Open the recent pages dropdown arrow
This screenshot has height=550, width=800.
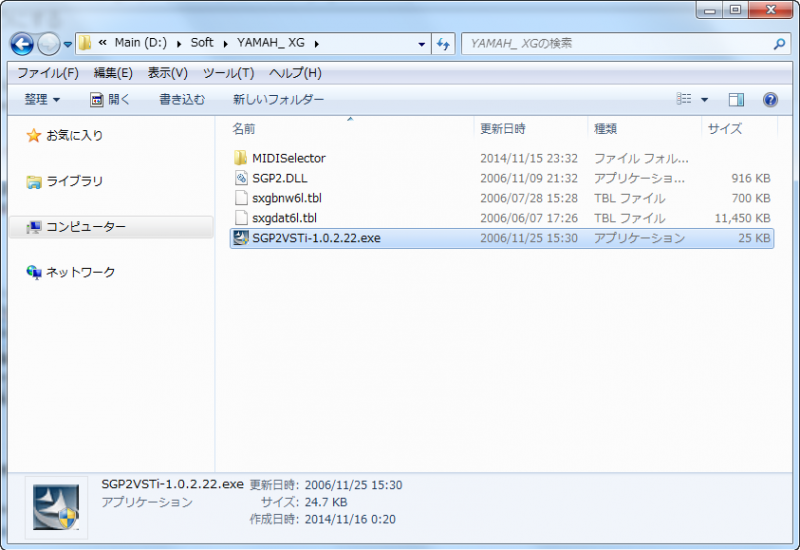[67, 44]
